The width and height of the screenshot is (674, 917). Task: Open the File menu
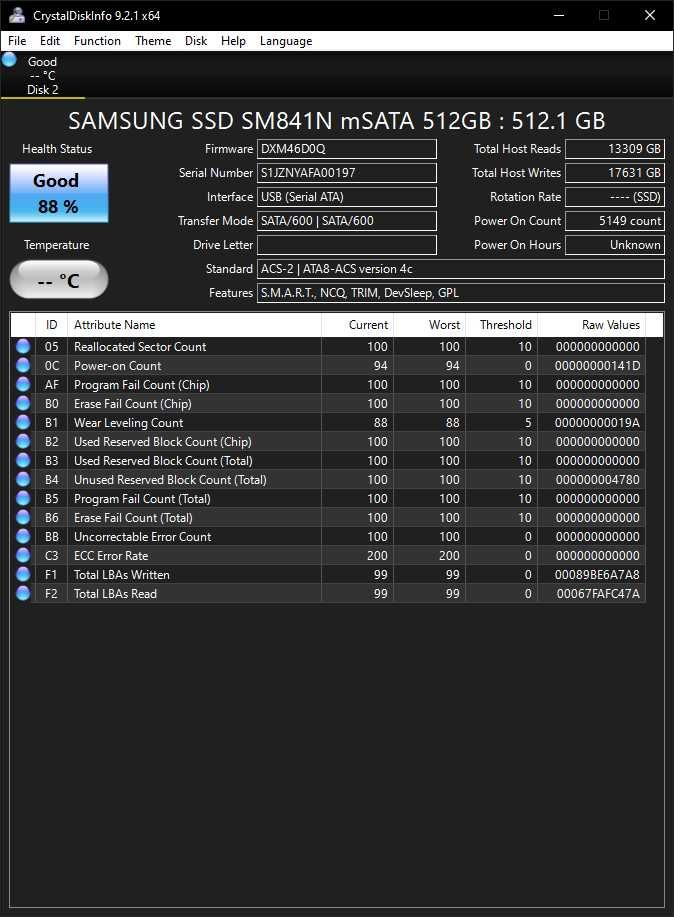(17, 41)
